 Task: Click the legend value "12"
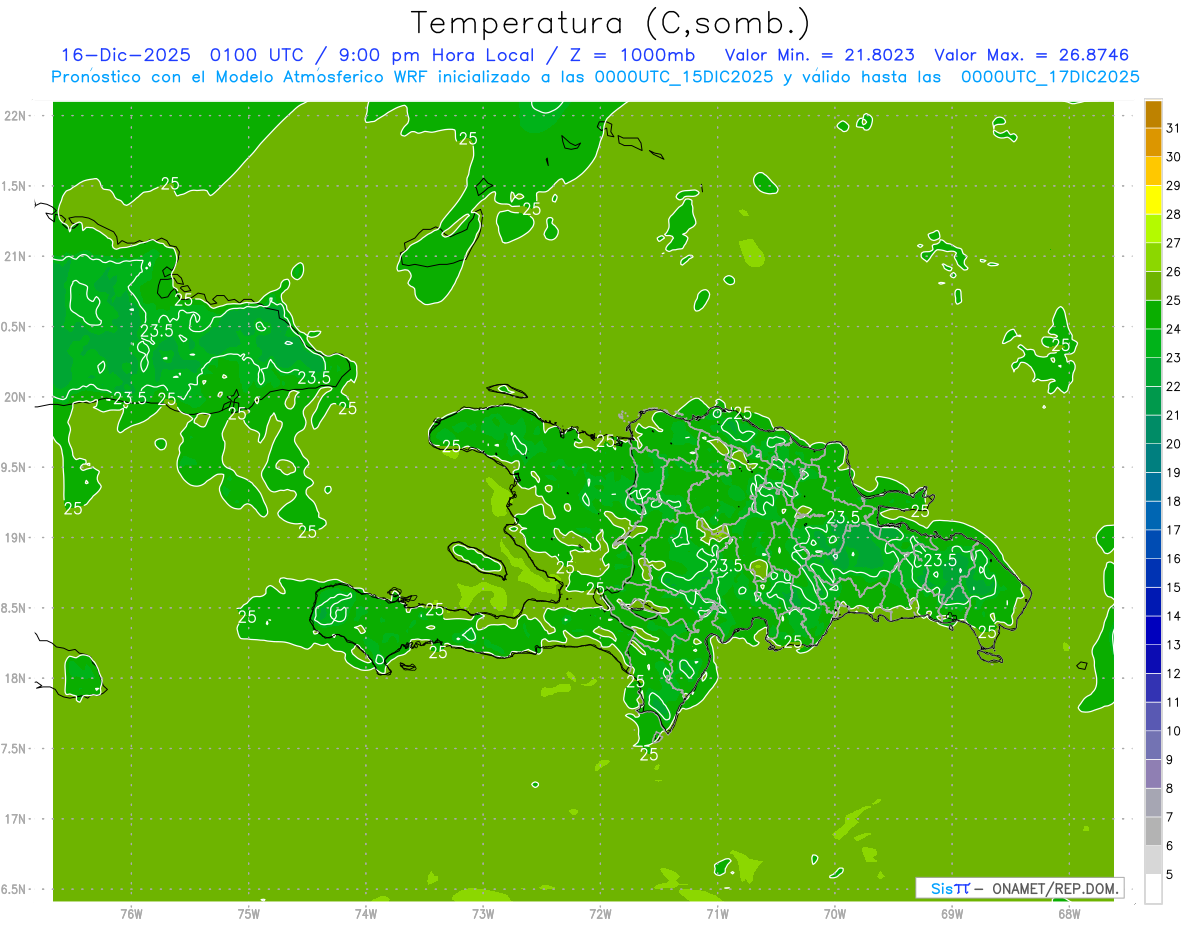tap(1174, 674)
